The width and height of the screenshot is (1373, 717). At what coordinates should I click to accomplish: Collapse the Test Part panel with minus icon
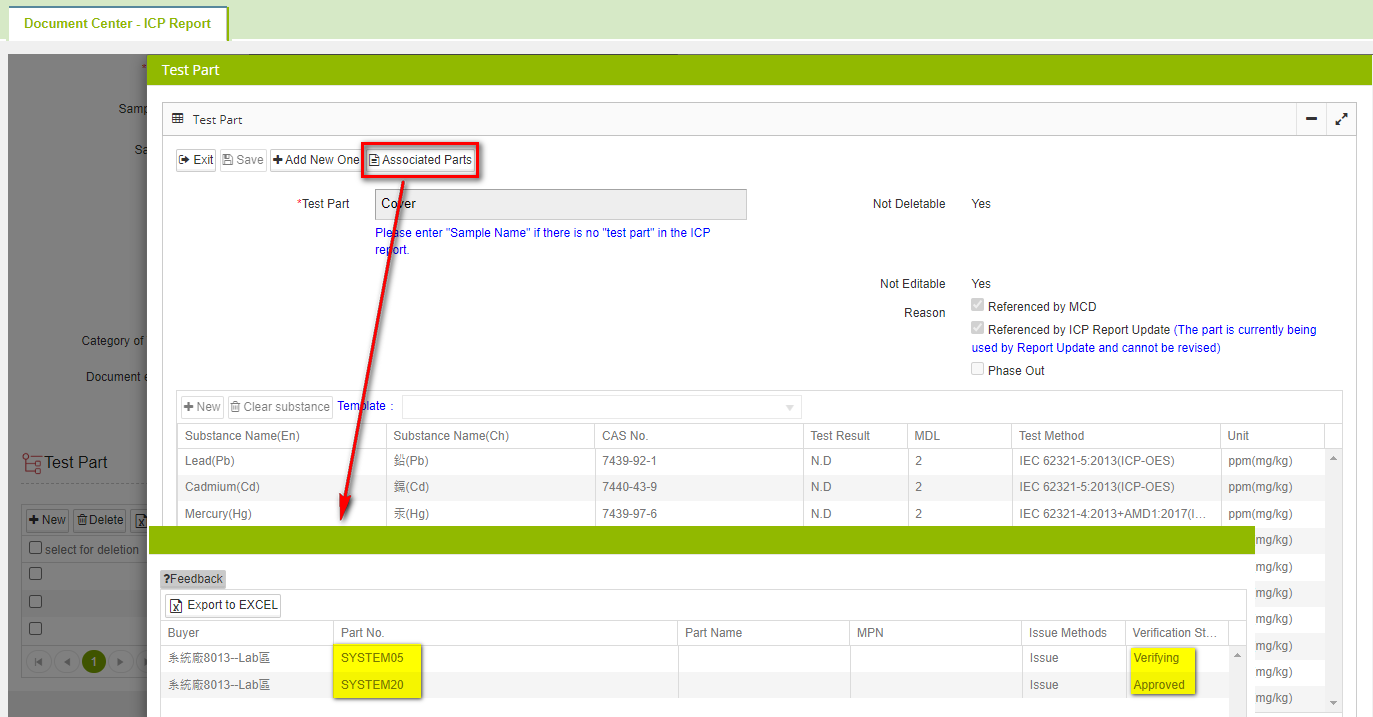click(x=1311, y=119)
